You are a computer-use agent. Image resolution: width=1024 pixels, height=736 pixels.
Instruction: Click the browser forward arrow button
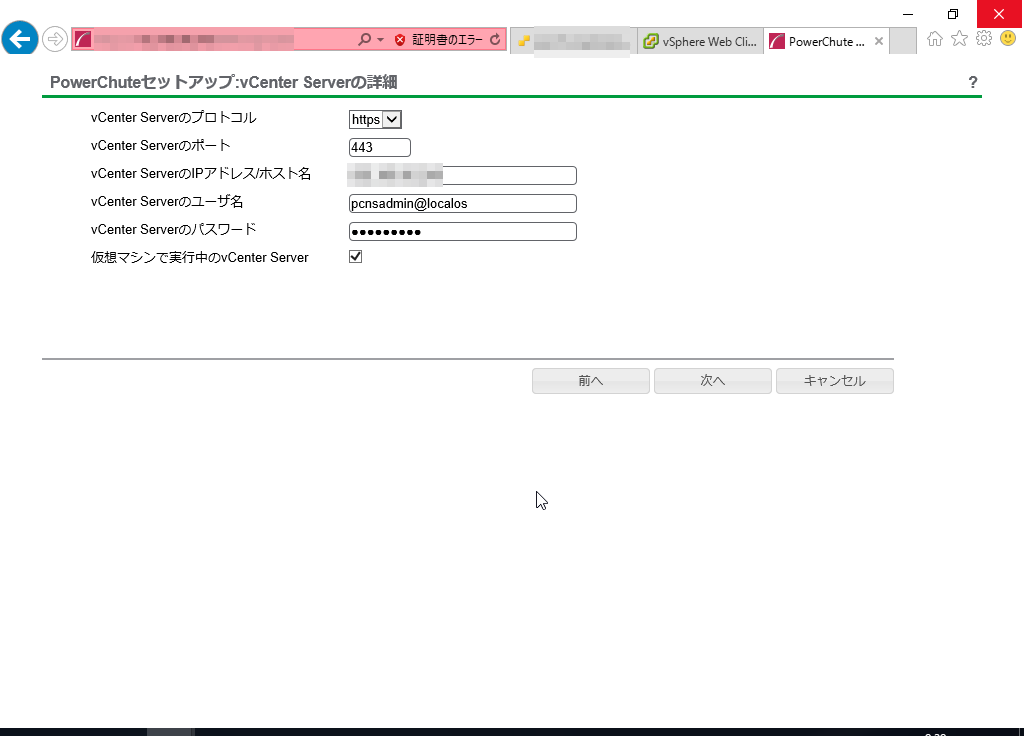pos(54,40)
